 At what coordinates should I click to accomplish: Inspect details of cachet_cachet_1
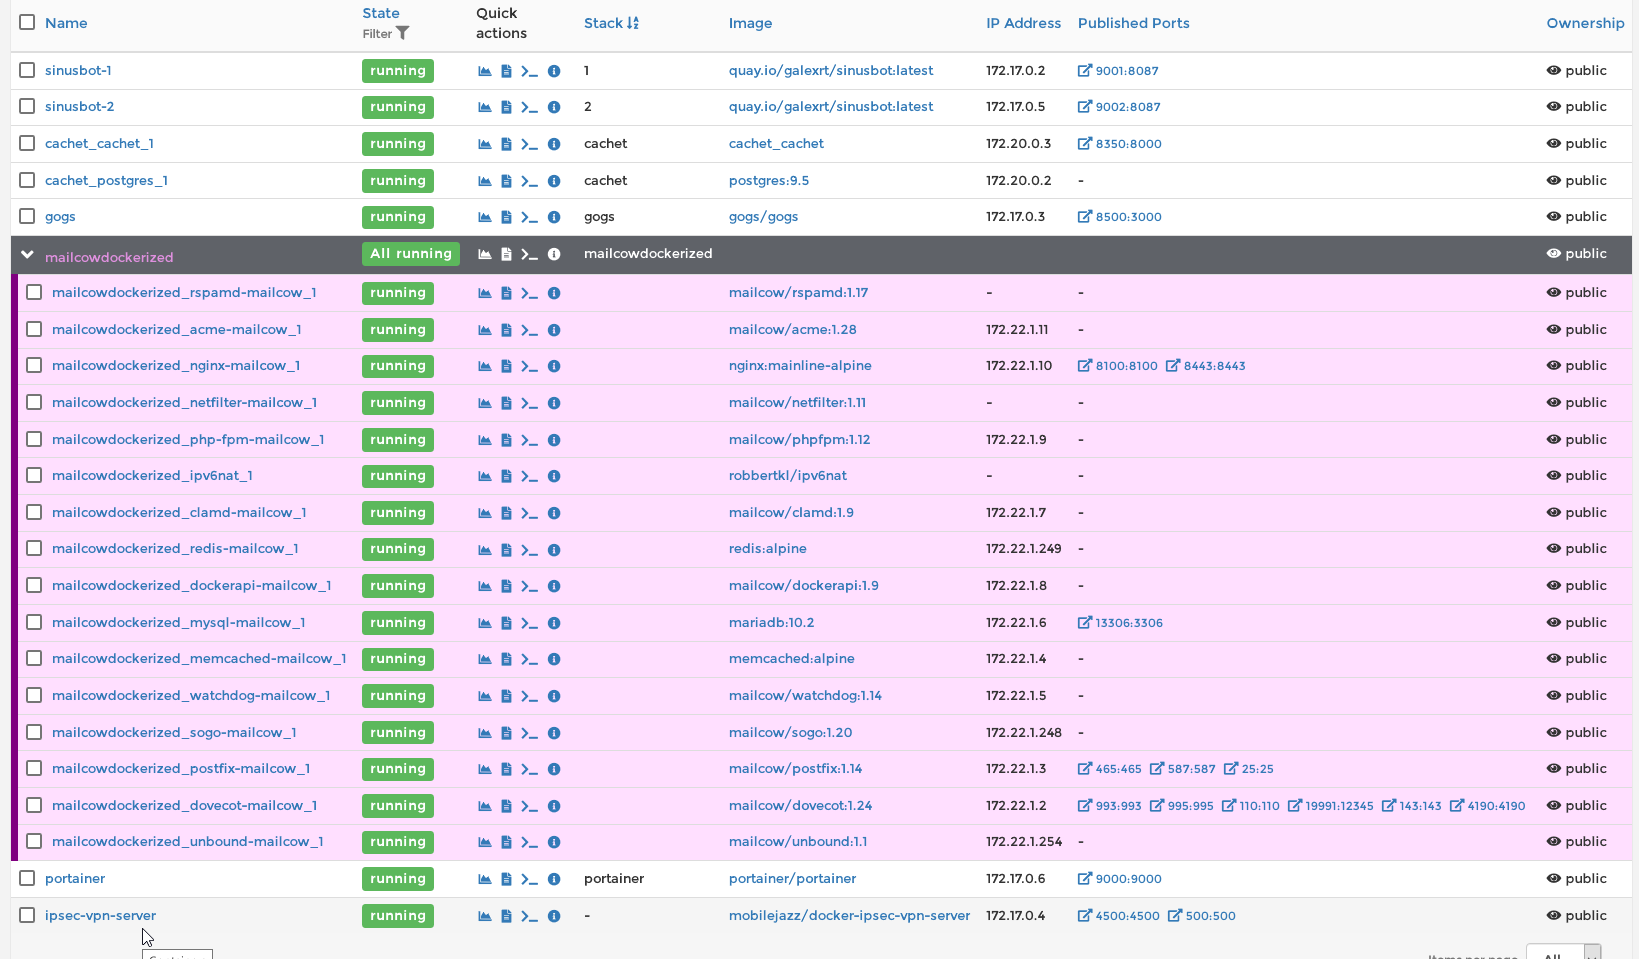point(554,144)
